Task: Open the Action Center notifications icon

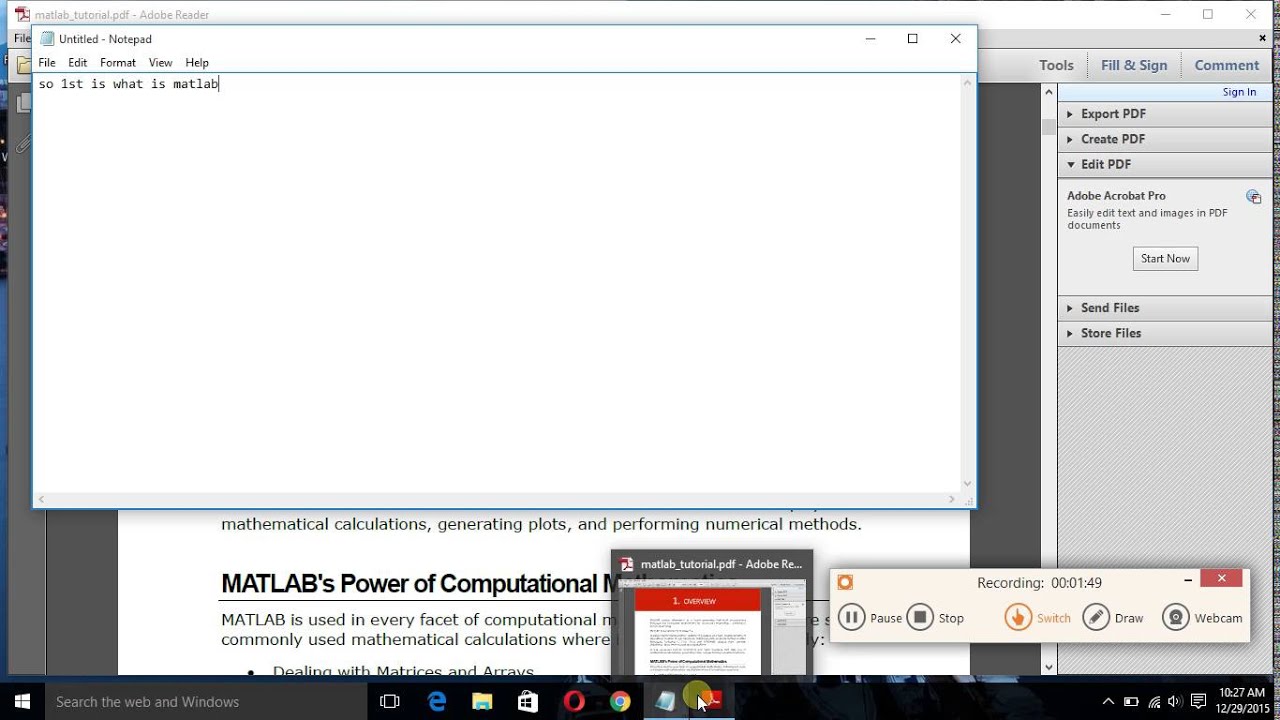Action: [x=1198, y=702]
